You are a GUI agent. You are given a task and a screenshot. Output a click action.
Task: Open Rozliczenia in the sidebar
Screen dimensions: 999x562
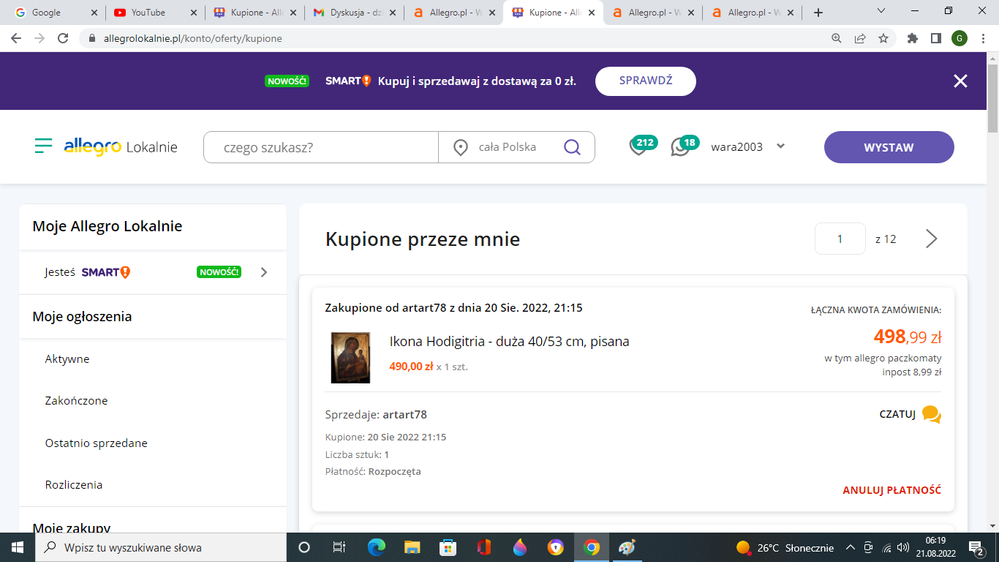coord(73,485)
